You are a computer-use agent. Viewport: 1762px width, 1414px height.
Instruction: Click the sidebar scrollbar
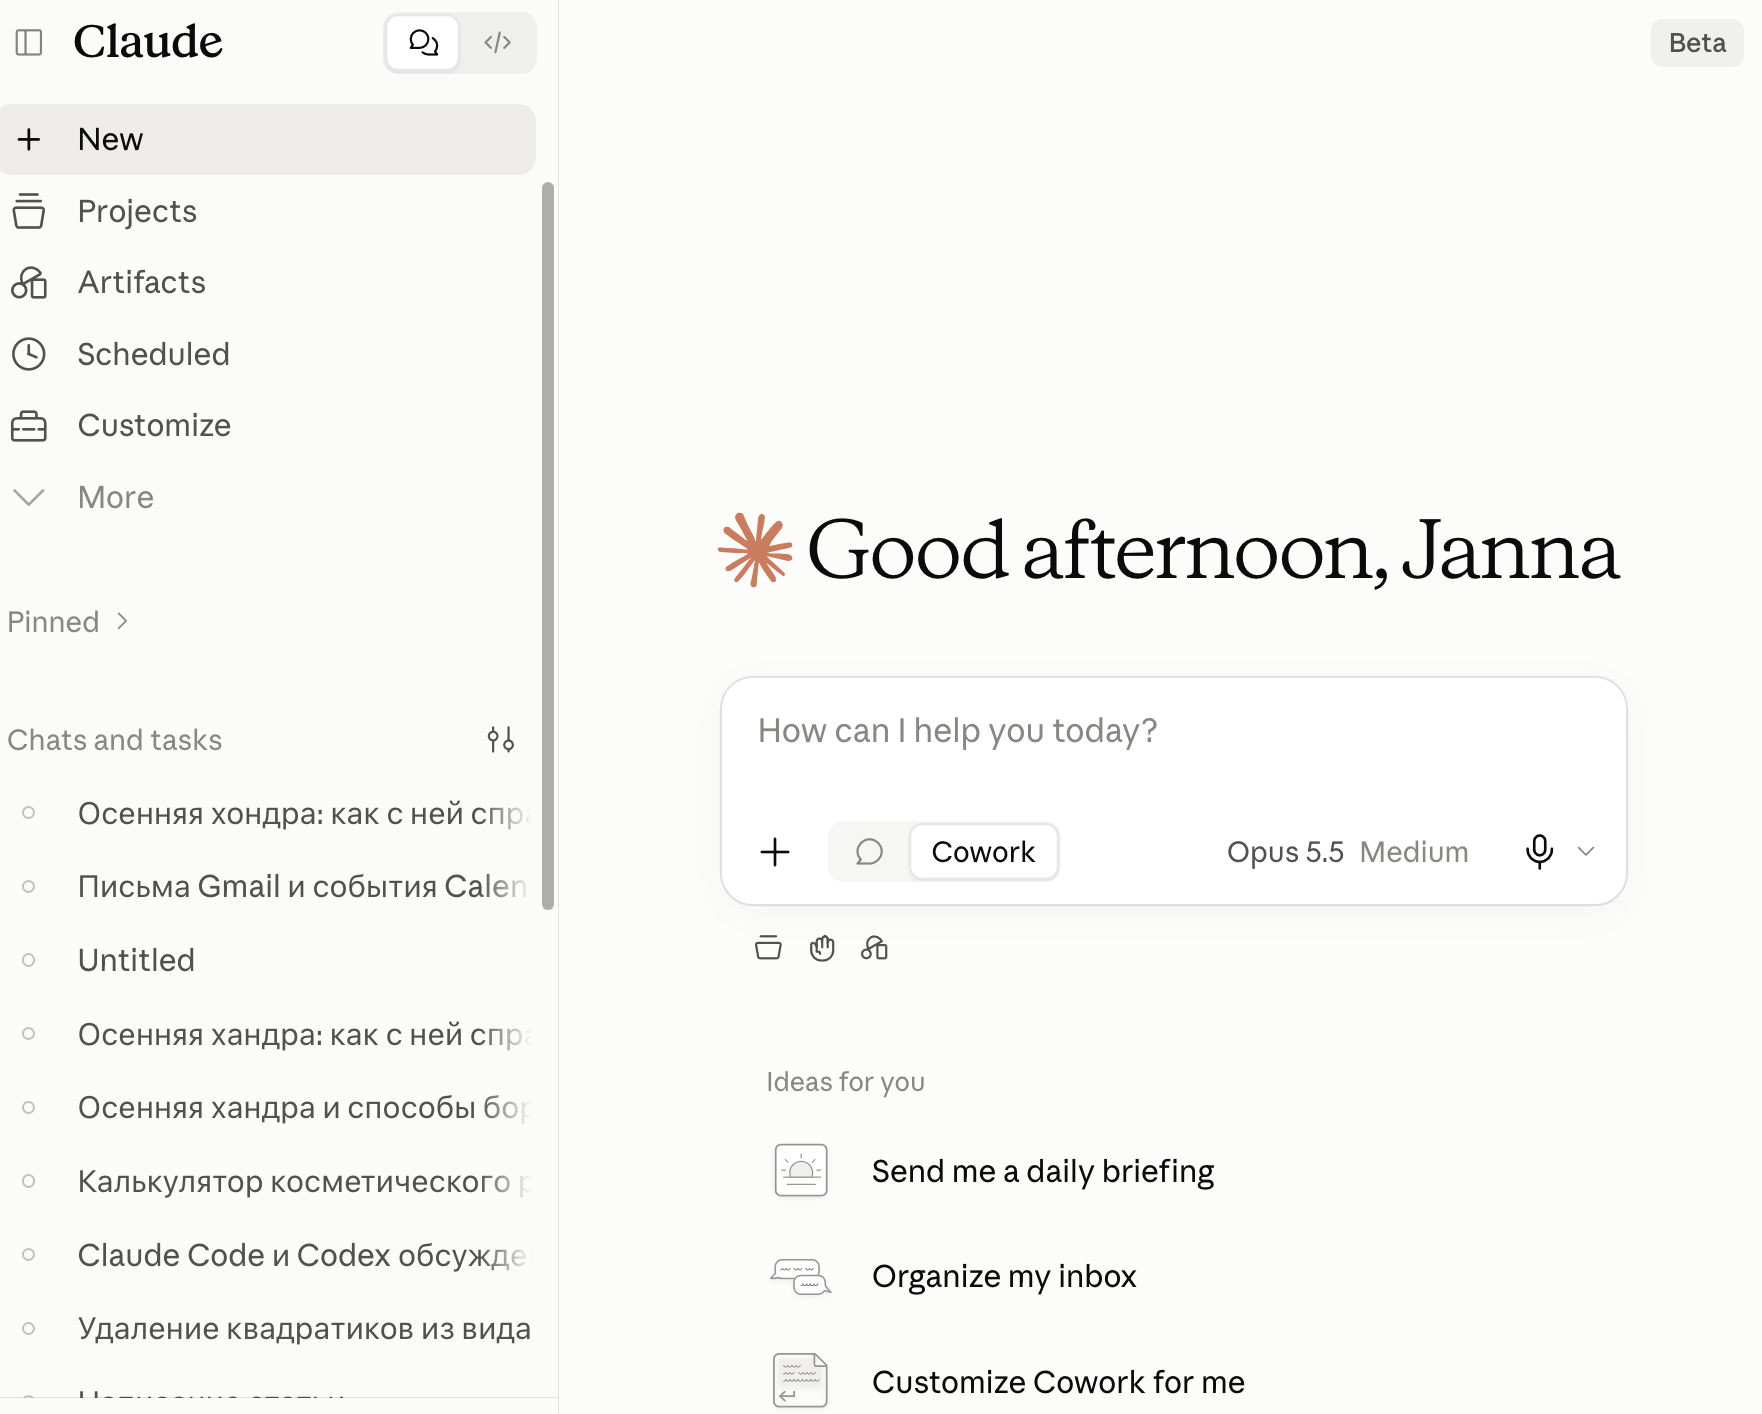[547, 546]
